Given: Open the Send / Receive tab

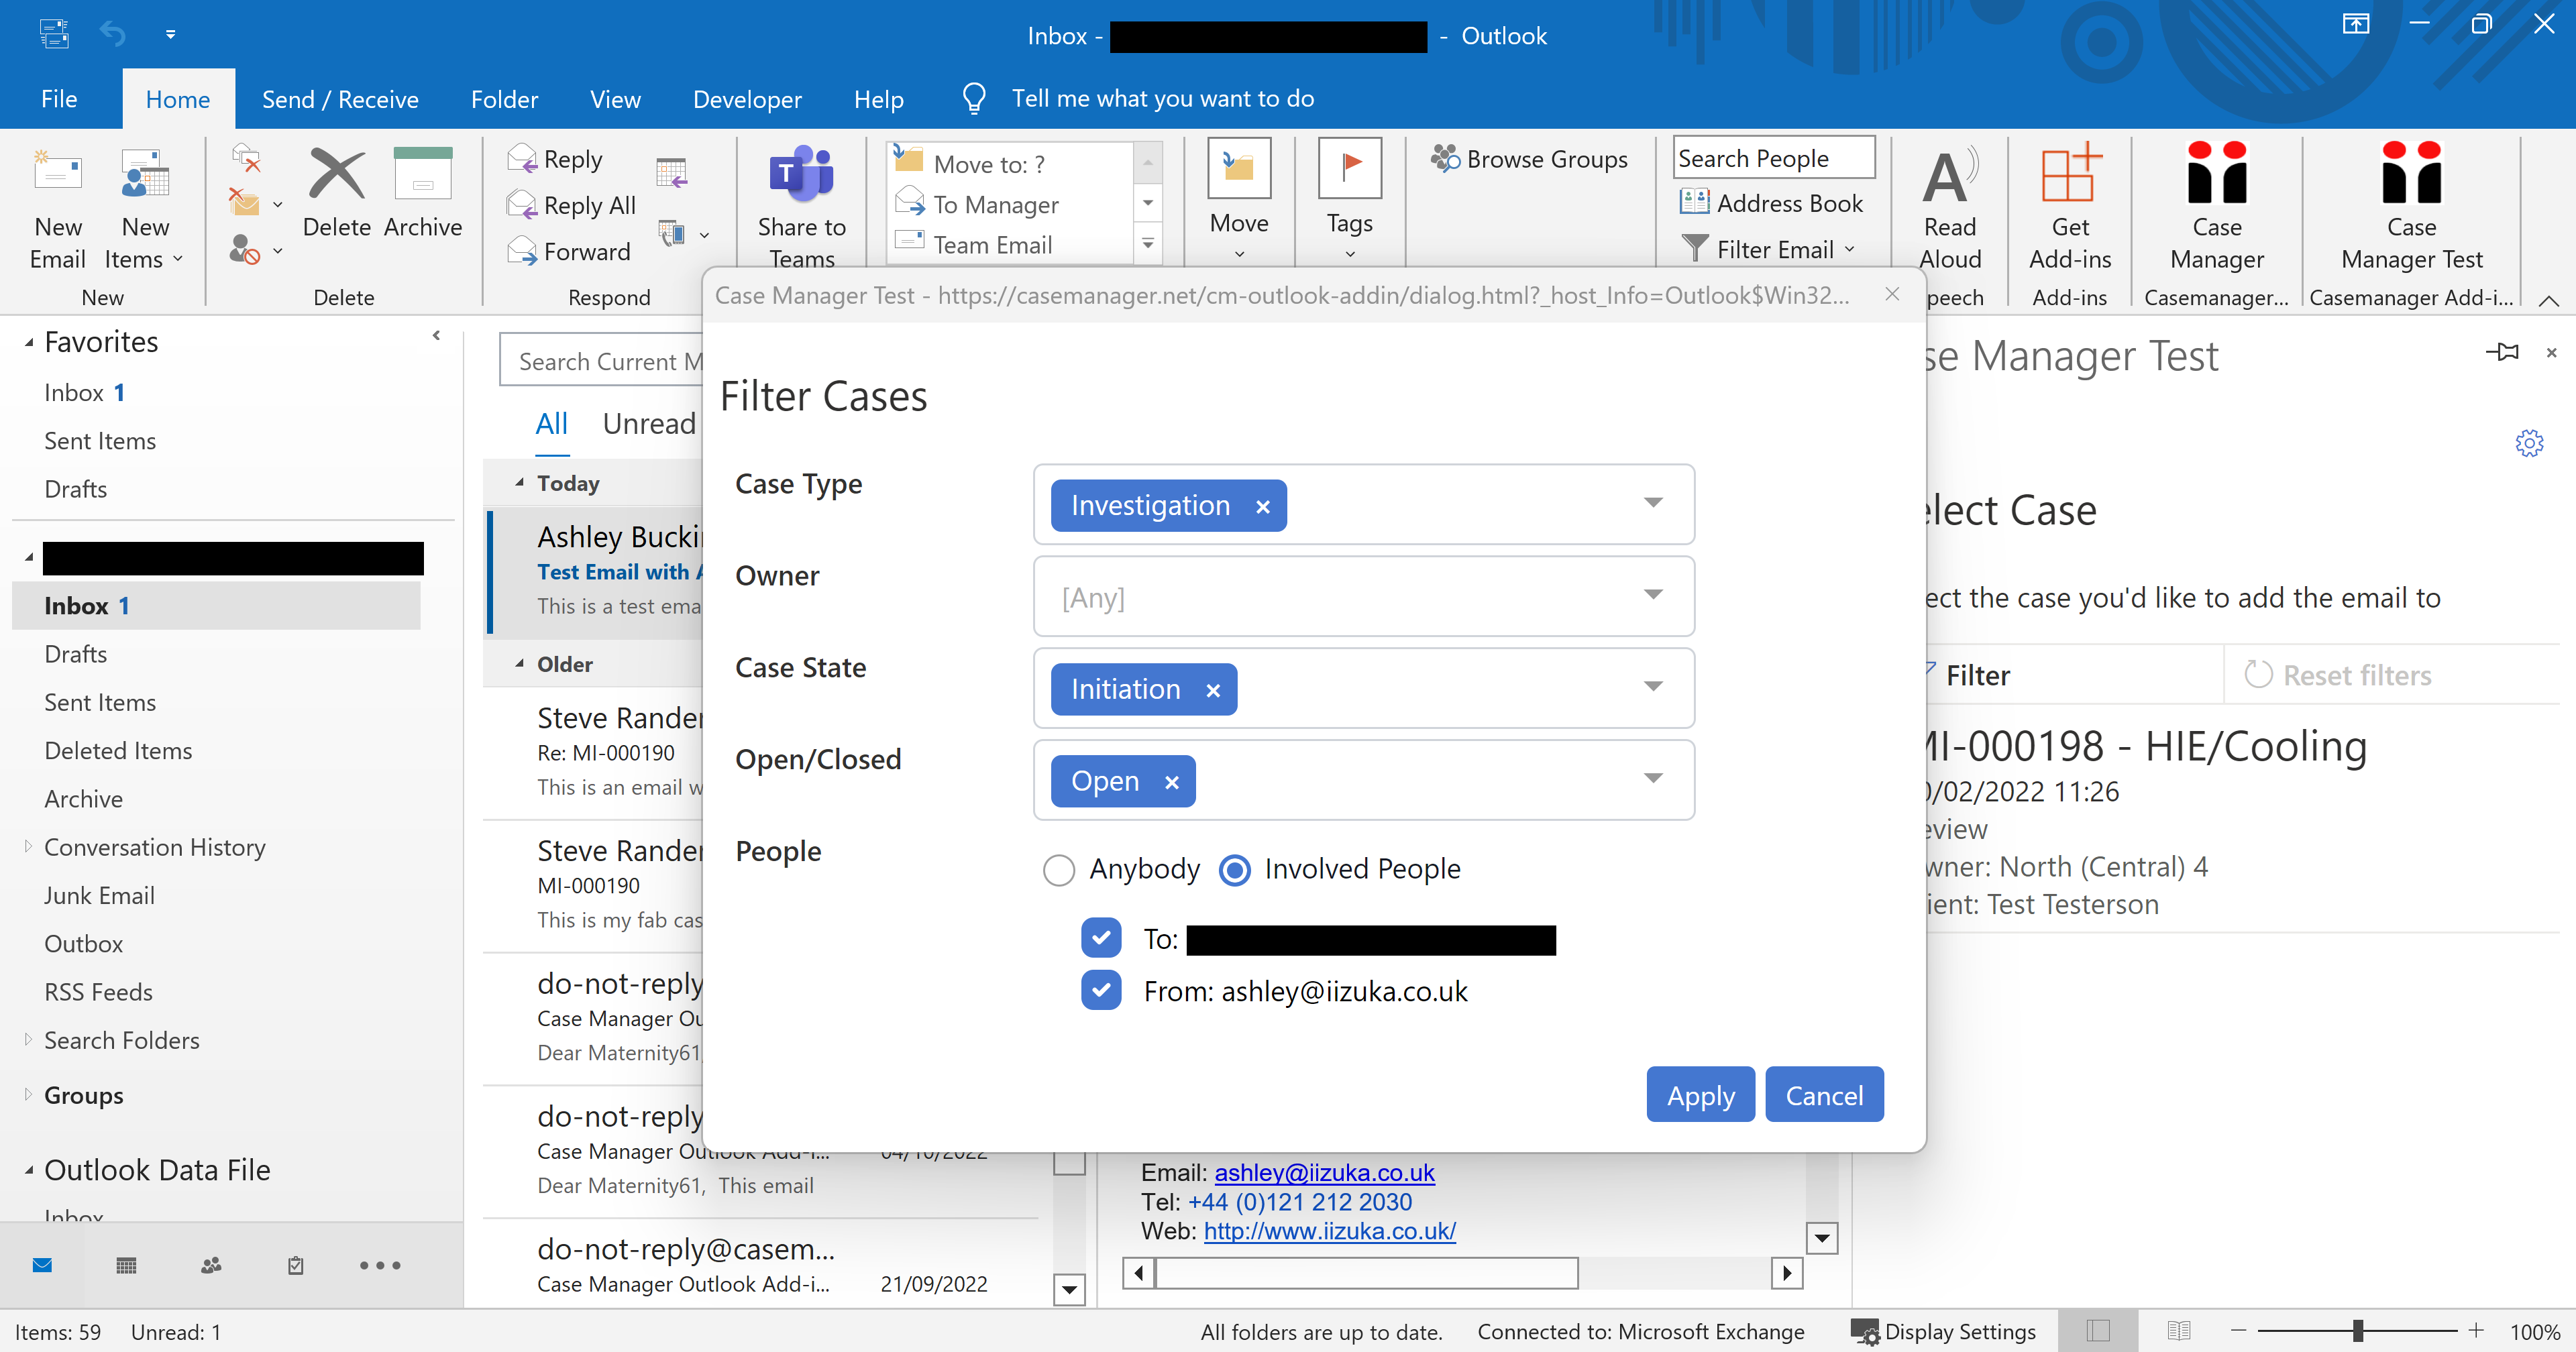Looking at the screenshot, I should (x=340, y=99).
